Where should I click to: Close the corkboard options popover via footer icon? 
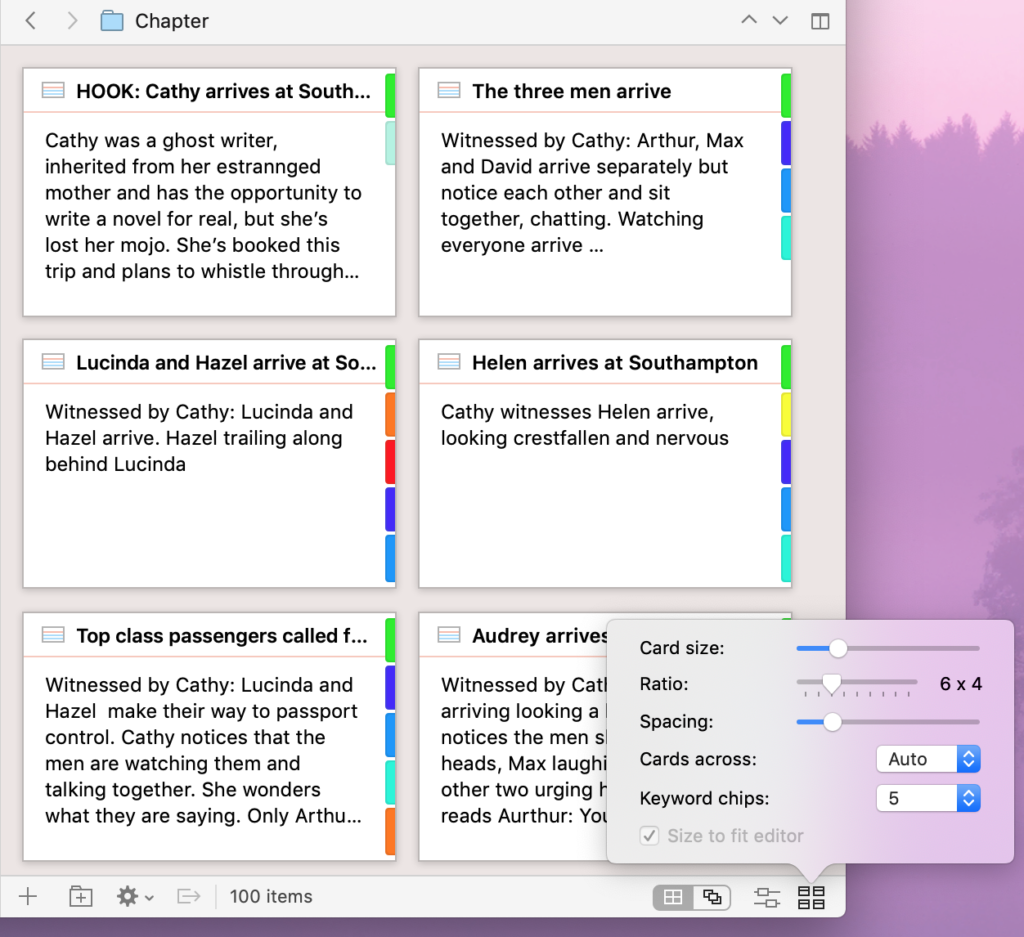811,898
